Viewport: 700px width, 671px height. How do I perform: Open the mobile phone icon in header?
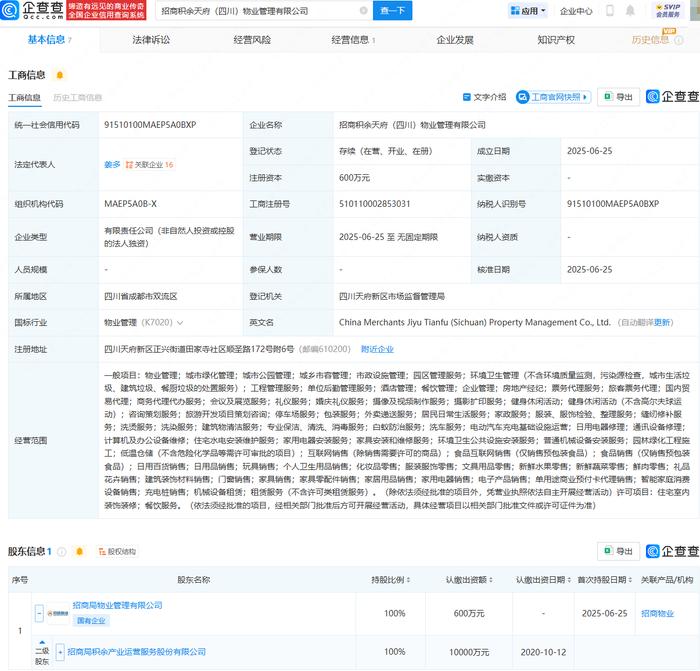pos(610,10)
